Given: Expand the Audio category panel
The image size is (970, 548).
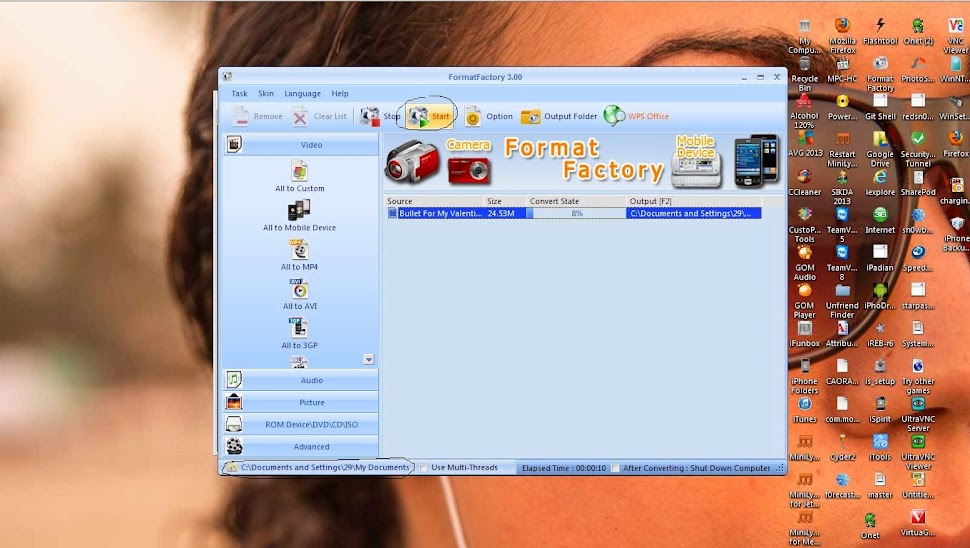Looking at the screenshot, I should [x=301, y=380].
